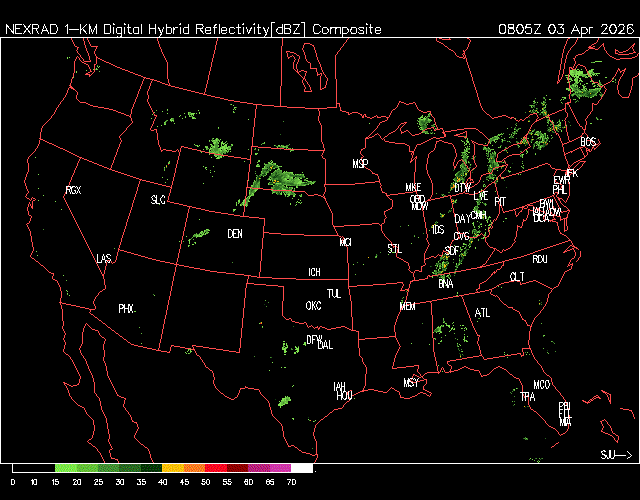
Task: Pick the white 70 dBZ legend swatch
Action: click(x=302, y=468)
